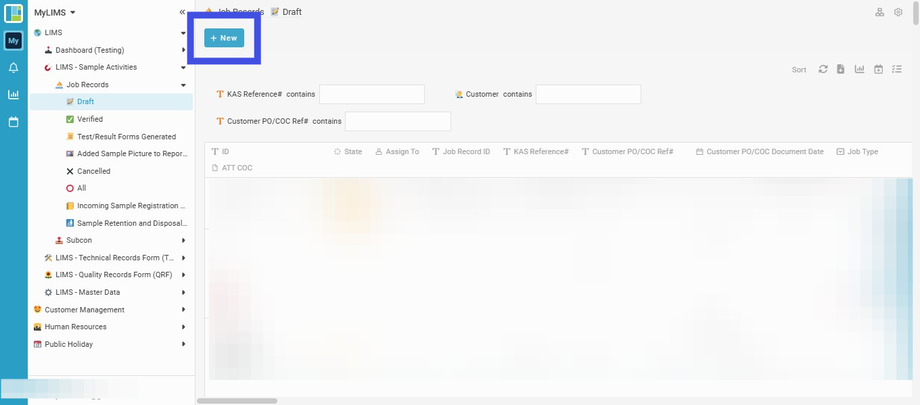Open the bar chart icon in the blue rail
This screenshot has width=920, height=405.
point(13,94)
